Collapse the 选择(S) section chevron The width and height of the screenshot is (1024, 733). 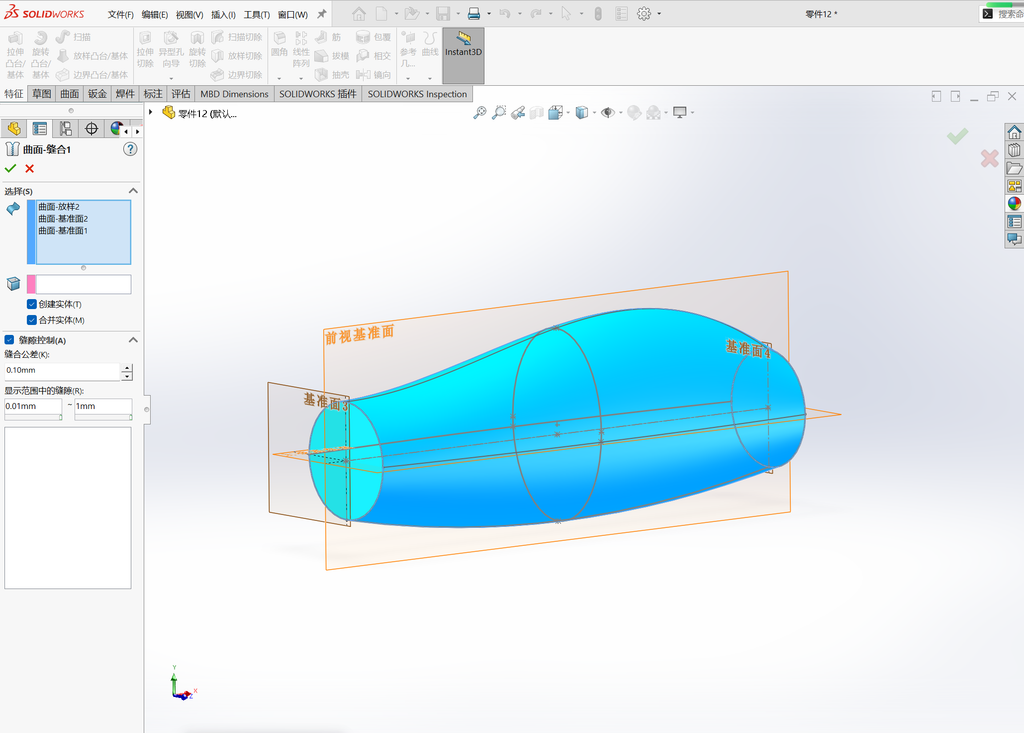coord(133,191)
